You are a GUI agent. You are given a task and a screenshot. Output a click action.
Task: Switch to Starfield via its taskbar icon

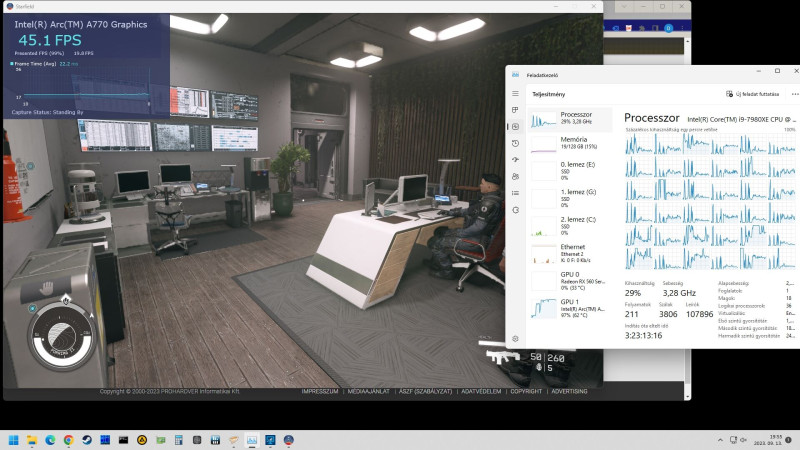tap(289, 440)
